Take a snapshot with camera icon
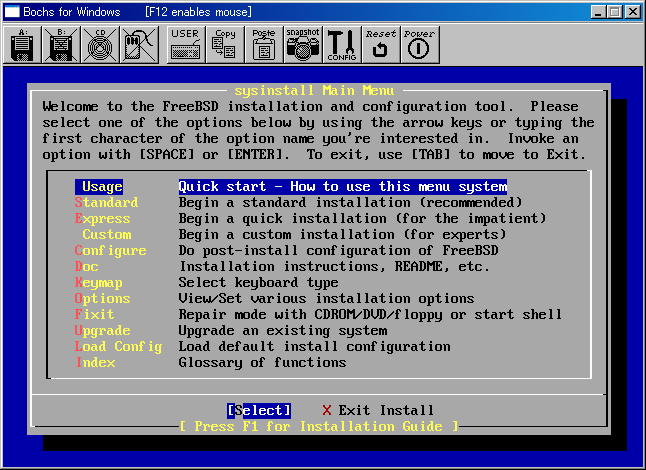The image size is (646, 470). click(x=302, y=45)
